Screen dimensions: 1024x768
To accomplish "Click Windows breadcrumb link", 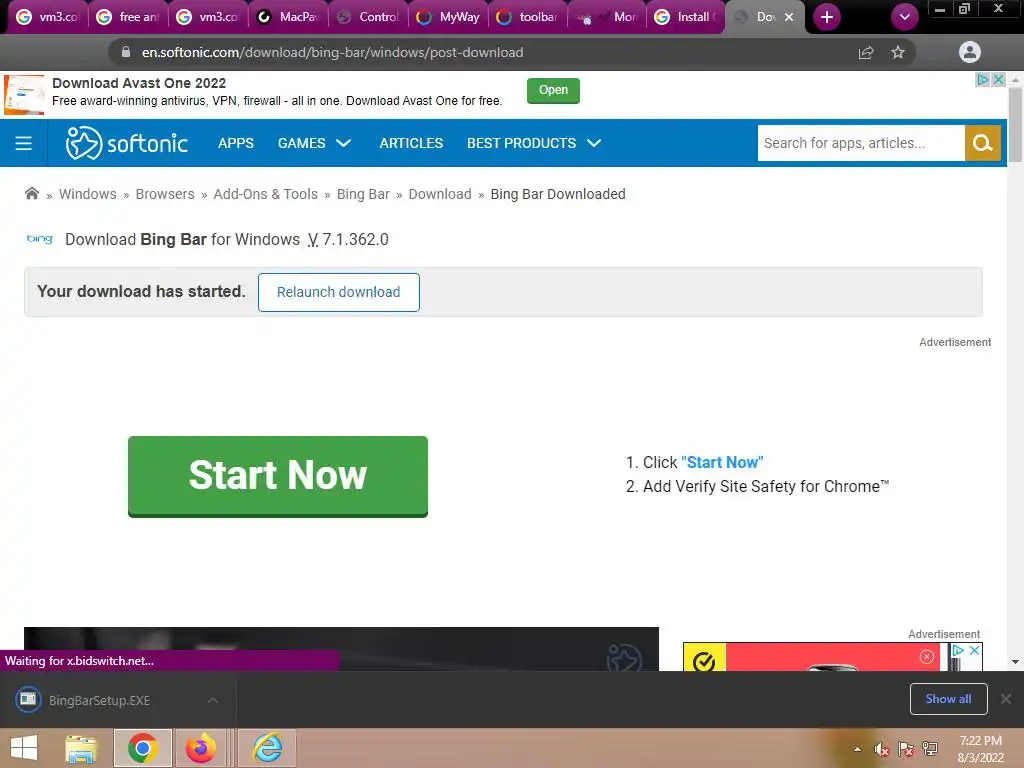I will (88, 194).
